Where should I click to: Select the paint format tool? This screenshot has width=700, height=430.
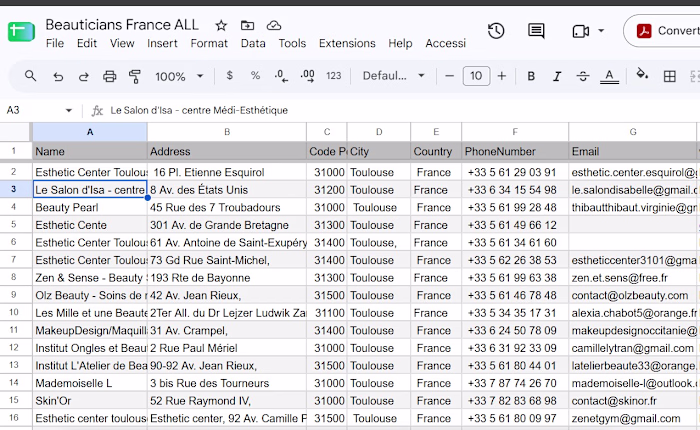pos(134,76)
